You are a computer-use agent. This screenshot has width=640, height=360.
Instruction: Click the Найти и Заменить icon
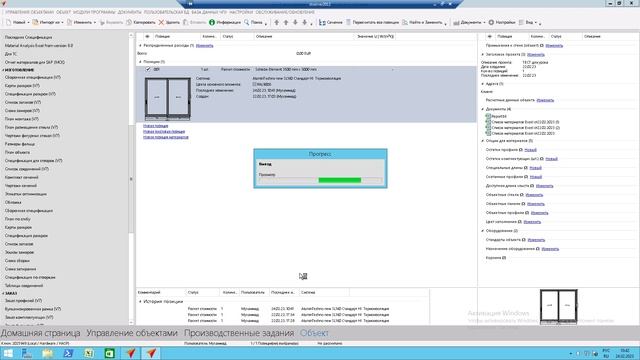click(x=405, y=22)
